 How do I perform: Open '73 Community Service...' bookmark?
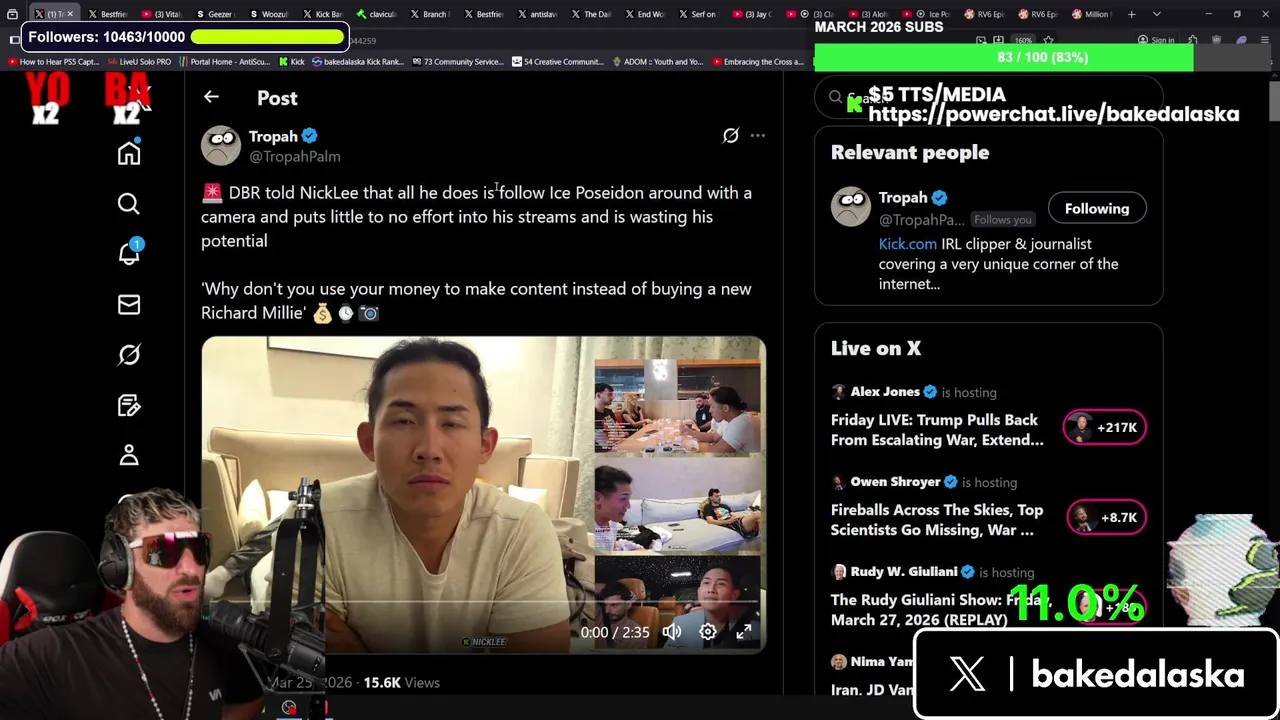[x=457, y=62]
